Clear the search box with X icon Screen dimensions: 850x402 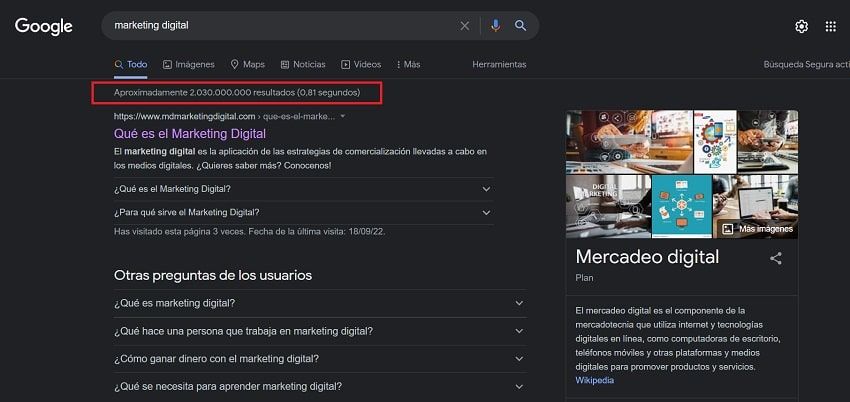coord(465,25)
